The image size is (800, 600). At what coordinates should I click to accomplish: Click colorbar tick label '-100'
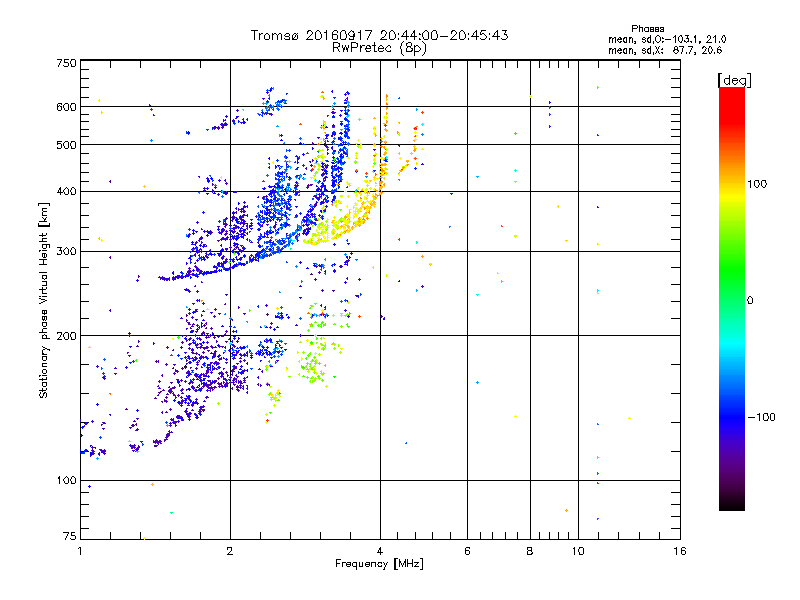point(761,417)
